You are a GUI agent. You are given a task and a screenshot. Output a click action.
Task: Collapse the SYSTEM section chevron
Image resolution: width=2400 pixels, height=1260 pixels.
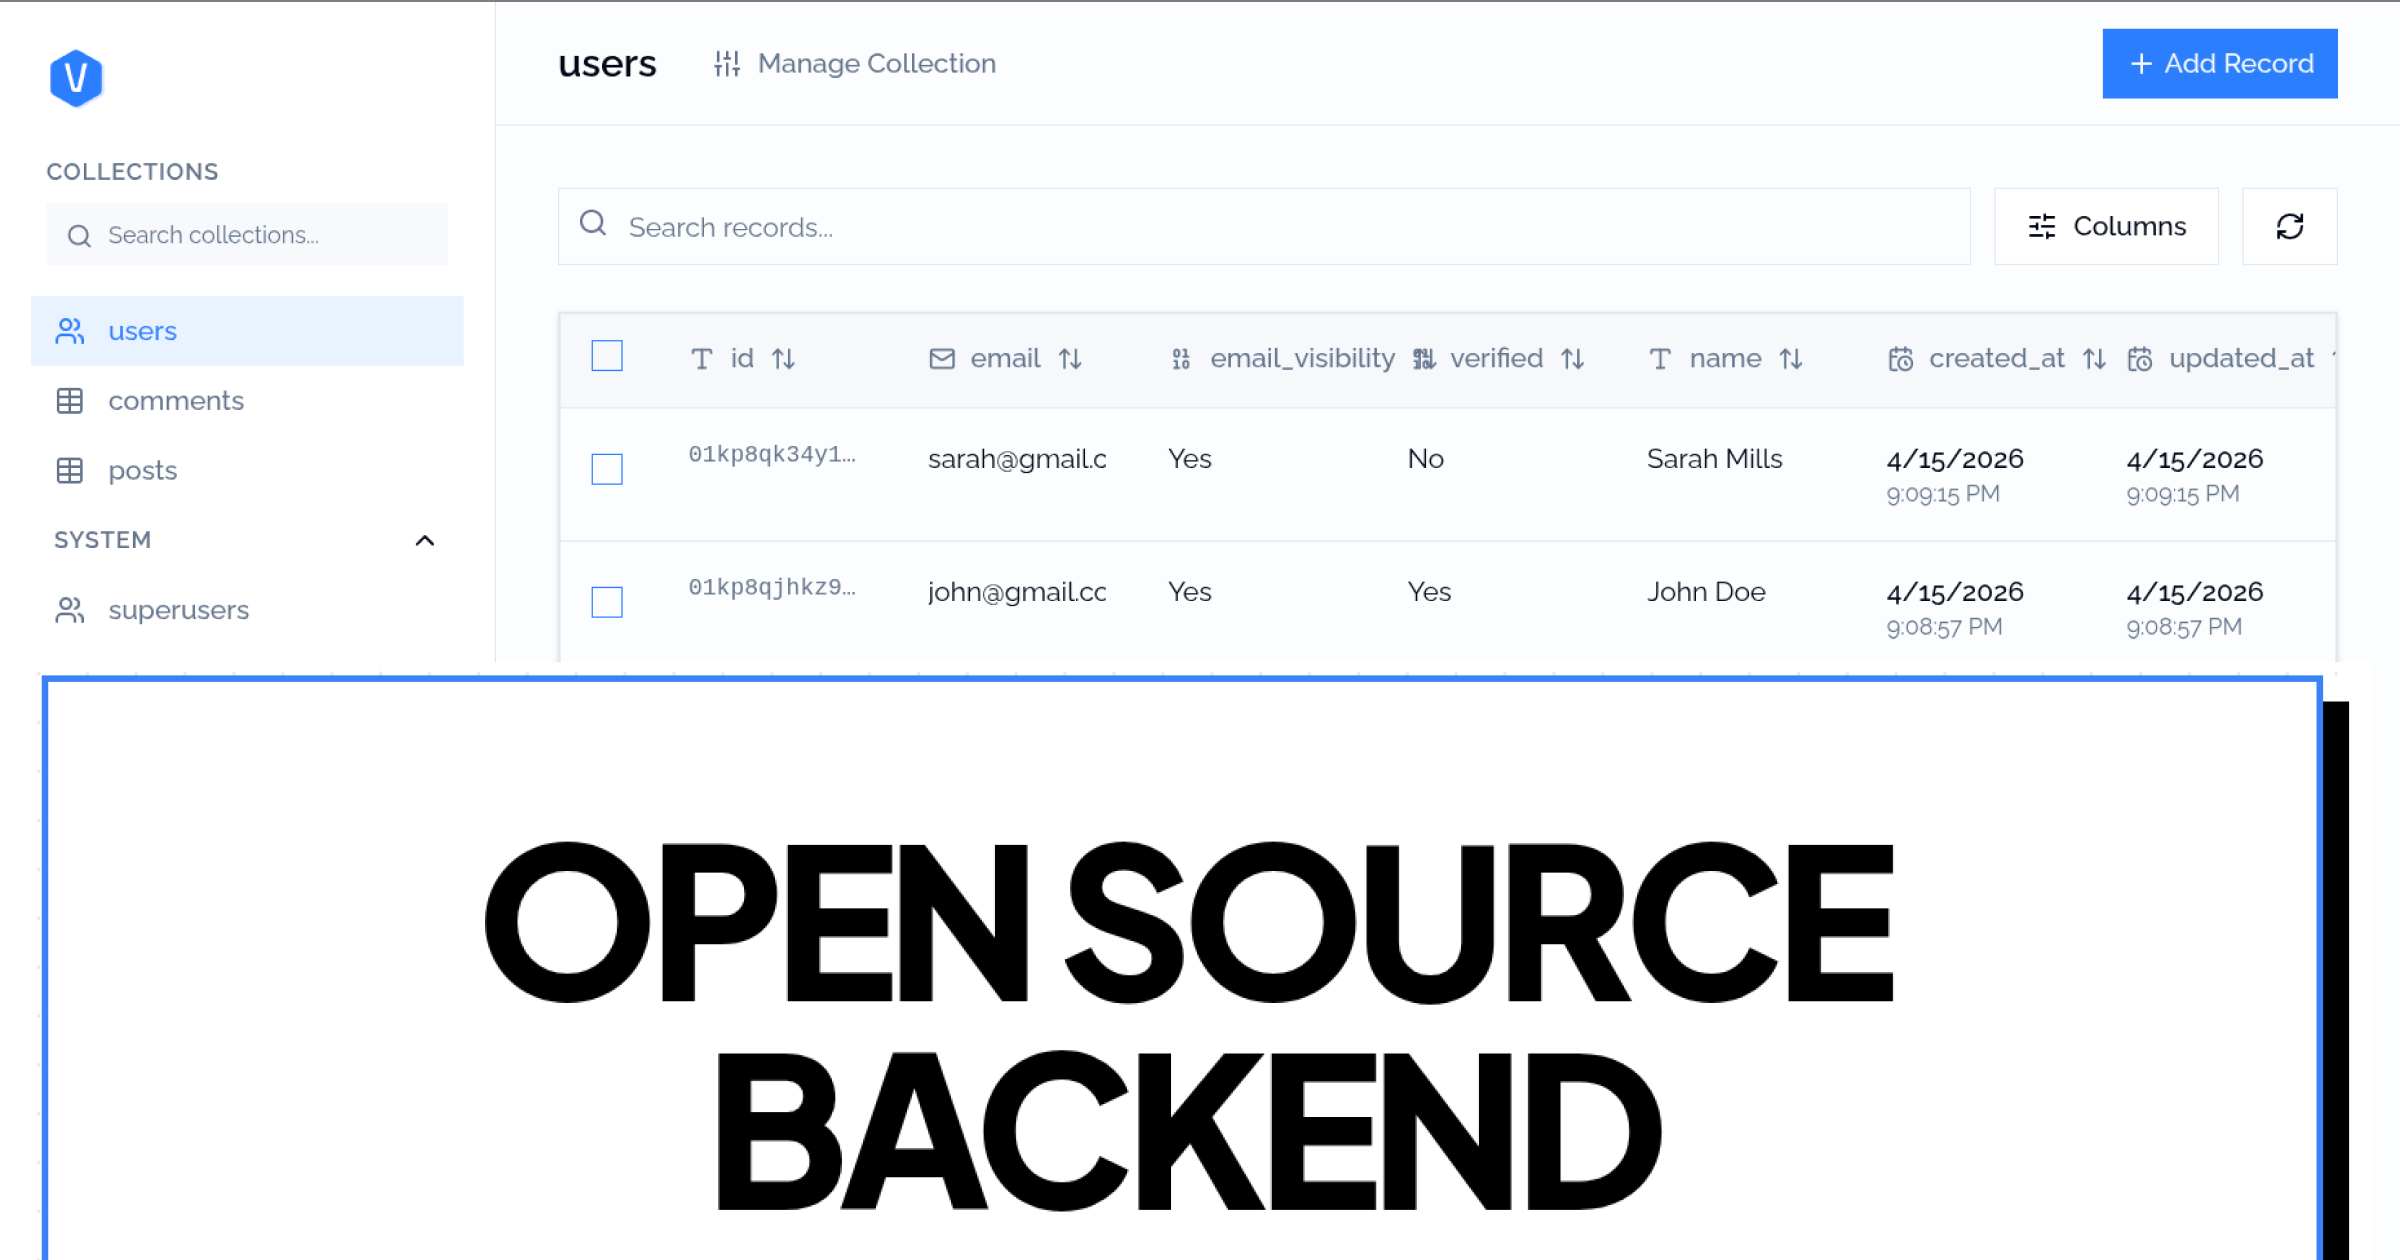425,541
